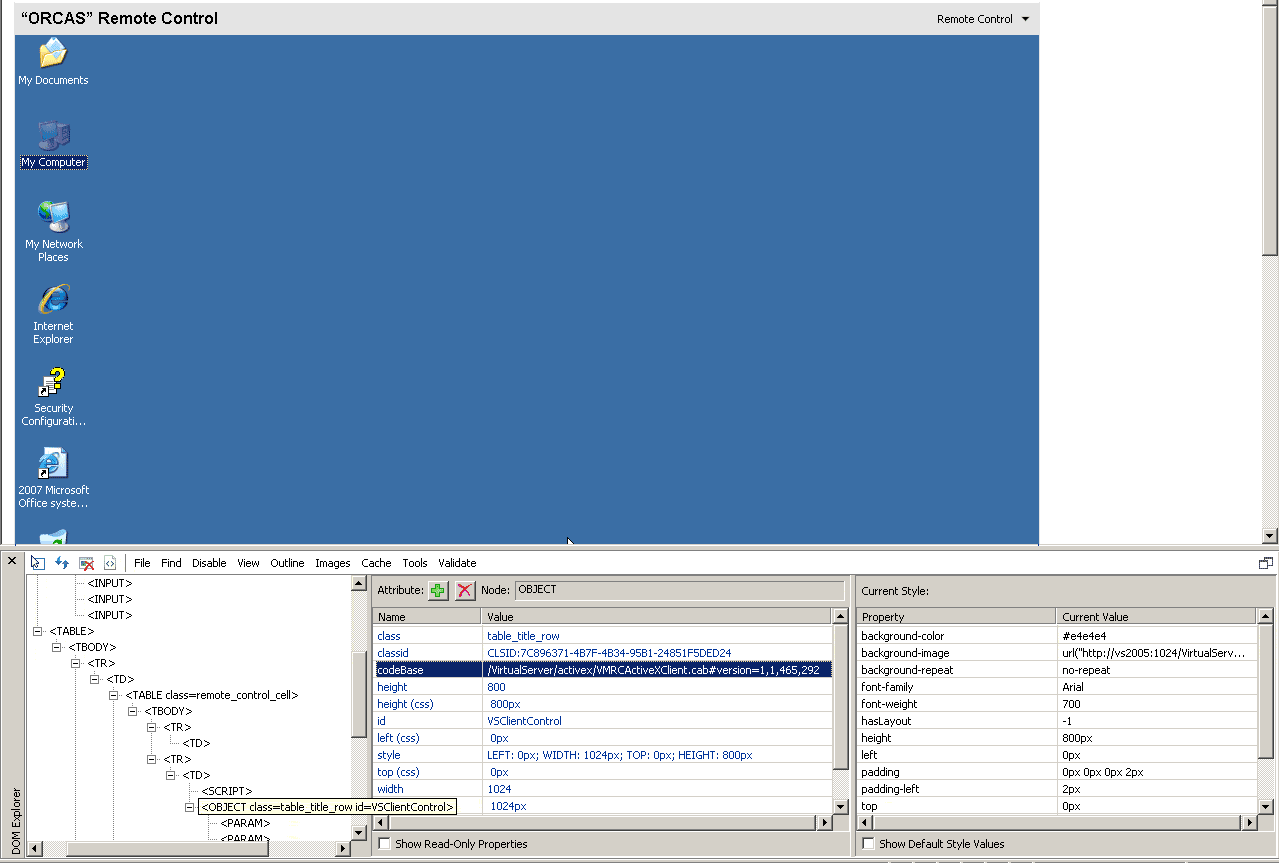Click the id value VSClientControl

point(524,721)
